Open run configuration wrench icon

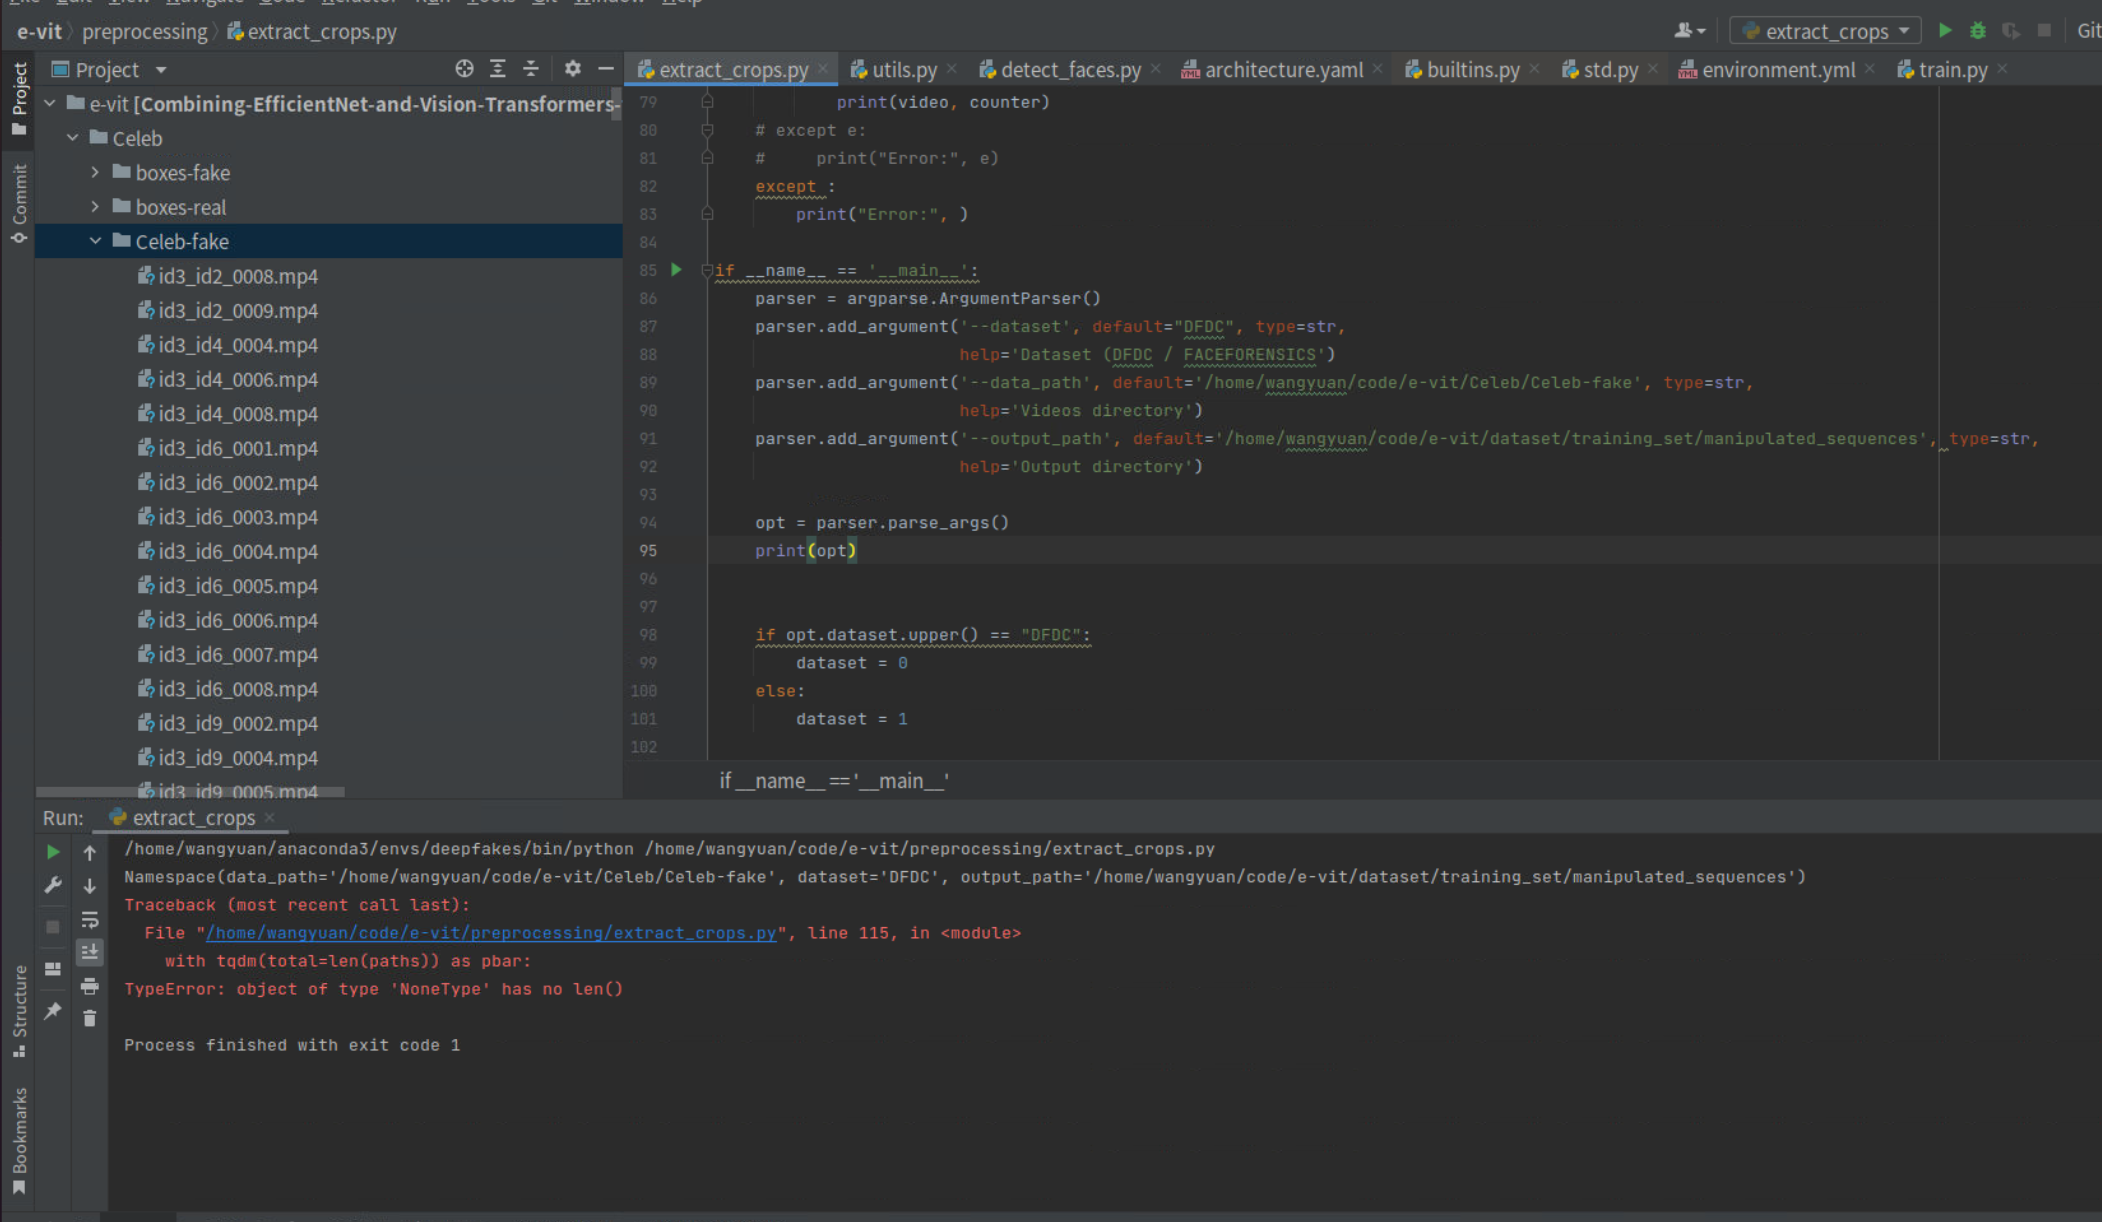pos(53,885)
